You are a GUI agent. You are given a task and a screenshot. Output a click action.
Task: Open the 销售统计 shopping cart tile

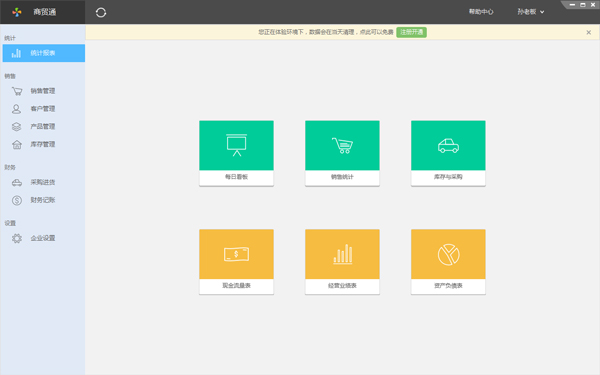point(342,153)
